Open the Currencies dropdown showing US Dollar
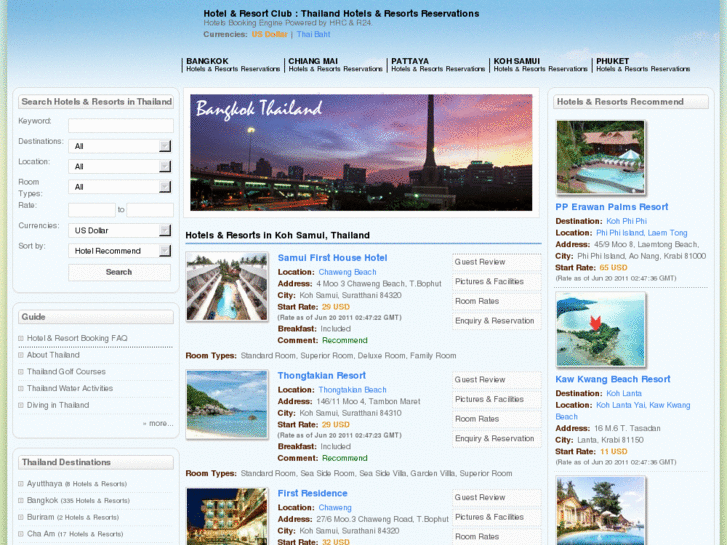Image resolution: width=727 pixels, height=545 pixels. point(120,231)
